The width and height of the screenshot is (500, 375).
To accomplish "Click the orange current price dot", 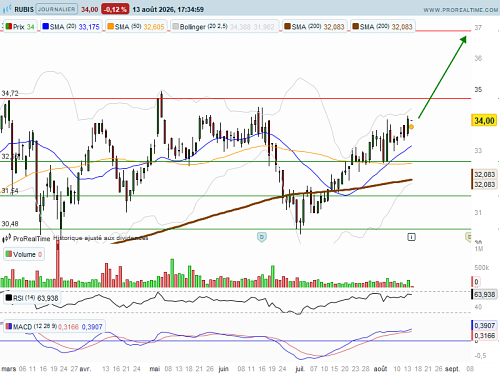I will (x=411, y=127).
